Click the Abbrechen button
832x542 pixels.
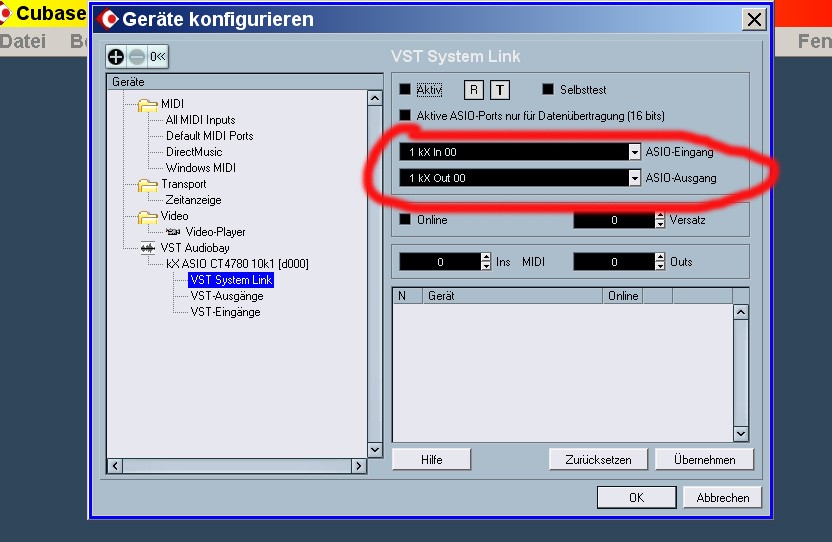(723, 497)
